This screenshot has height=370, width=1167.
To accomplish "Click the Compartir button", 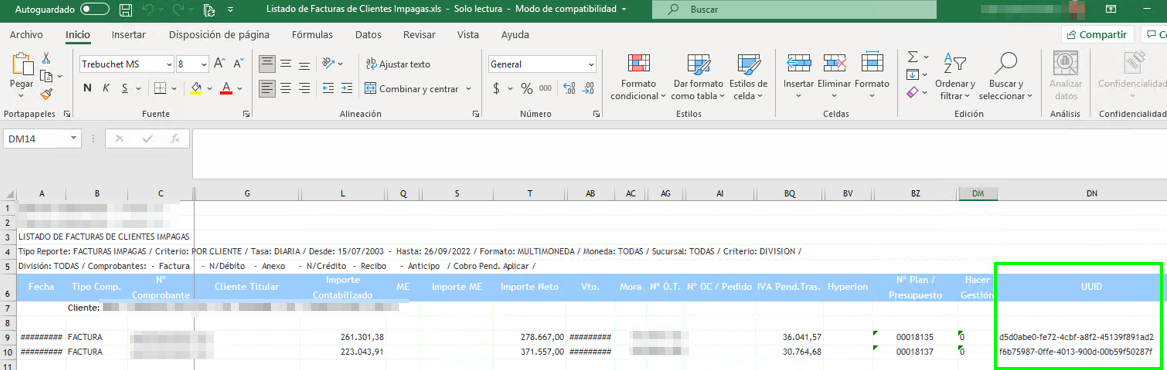I will tap(1098, 34).
